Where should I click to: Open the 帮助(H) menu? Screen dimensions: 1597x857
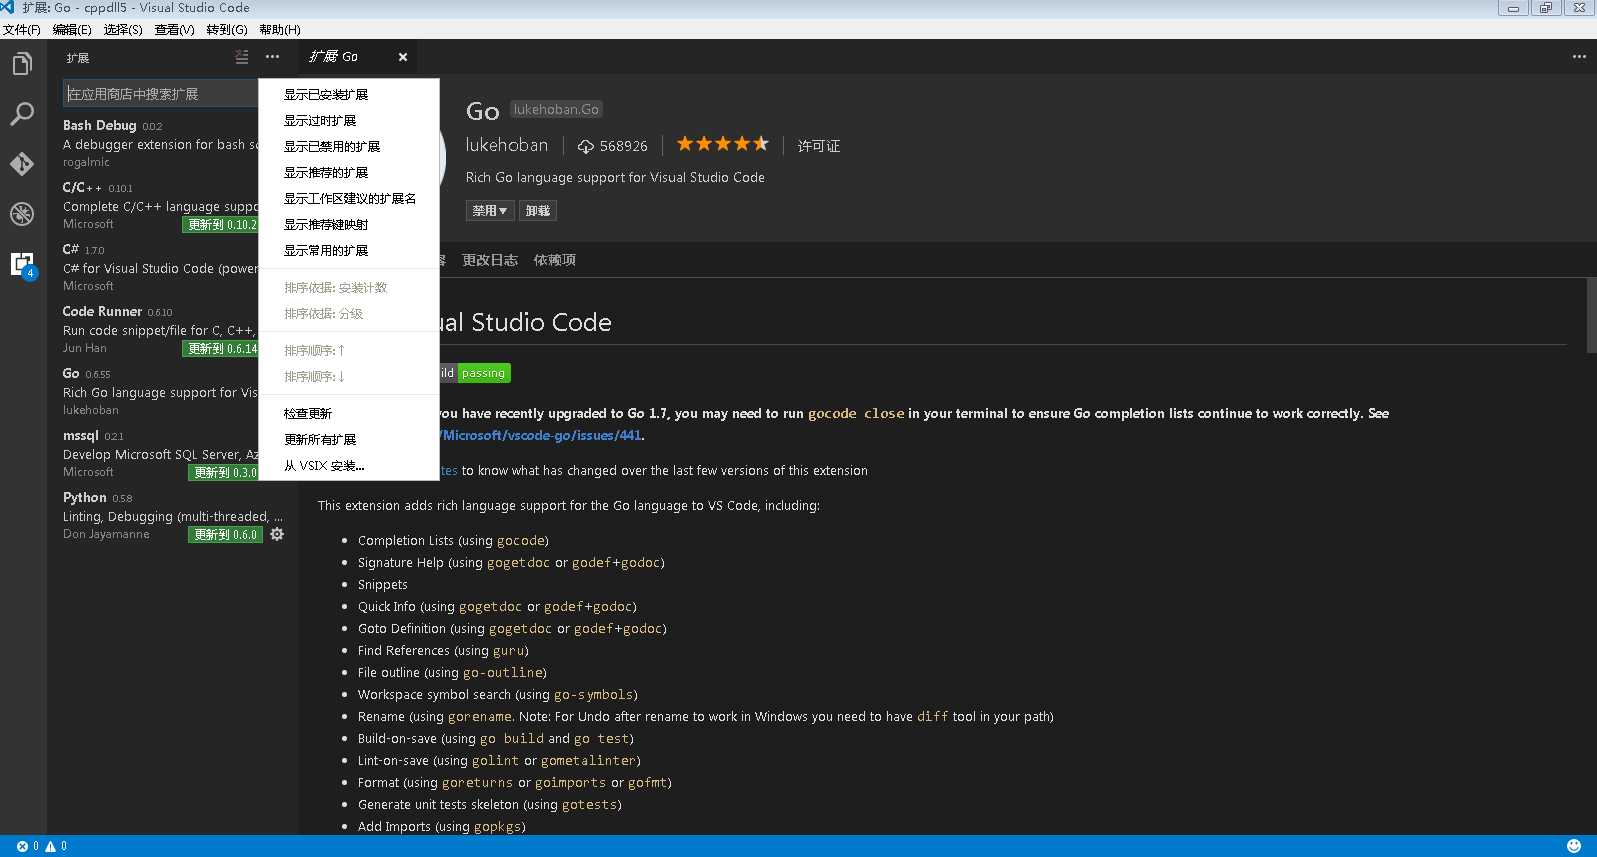click(x=280, y=30)
